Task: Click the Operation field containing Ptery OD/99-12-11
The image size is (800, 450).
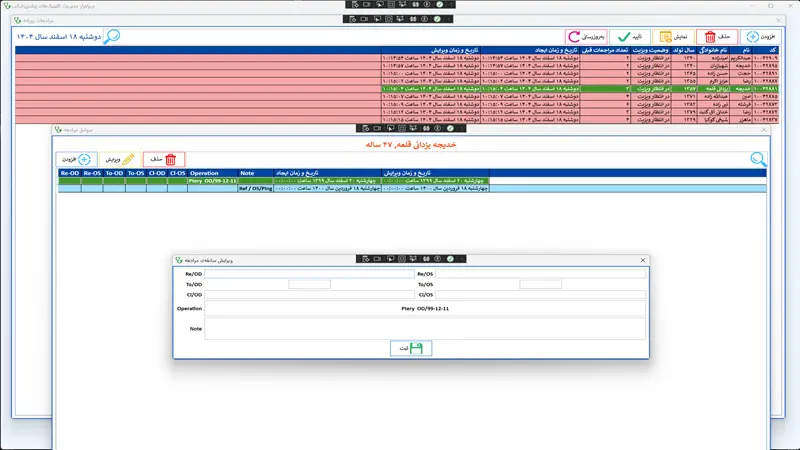Action: [x=425, y=308]
